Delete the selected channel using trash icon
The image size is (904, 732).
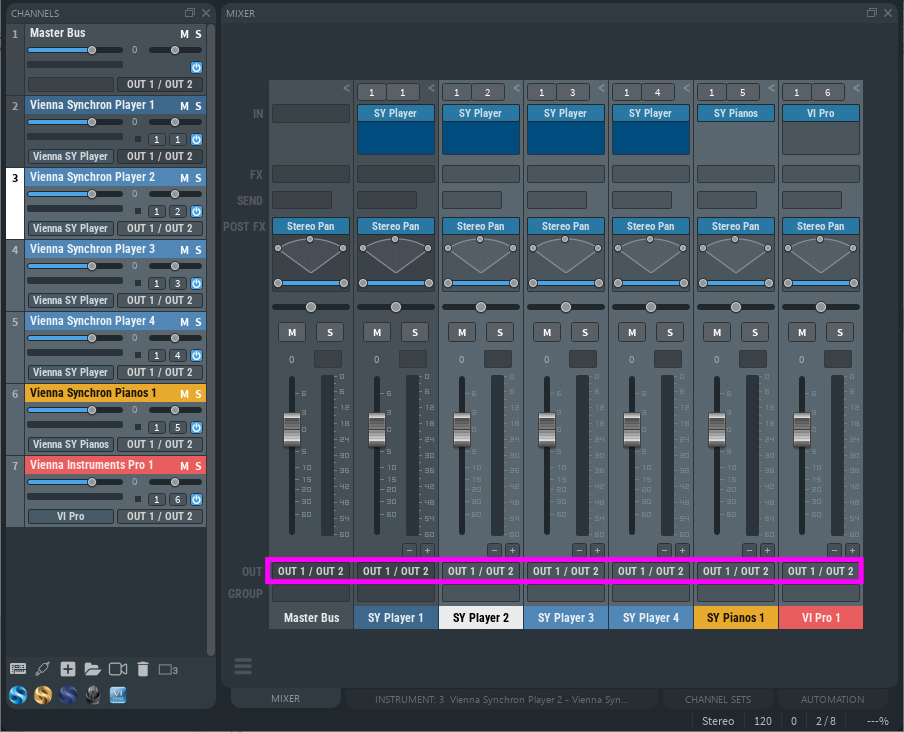(x=143, y=669)
